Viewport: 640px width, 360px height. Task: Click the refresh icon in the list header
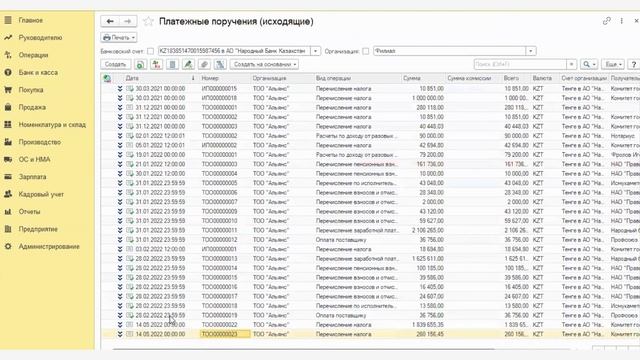click(x=107, y=78)
